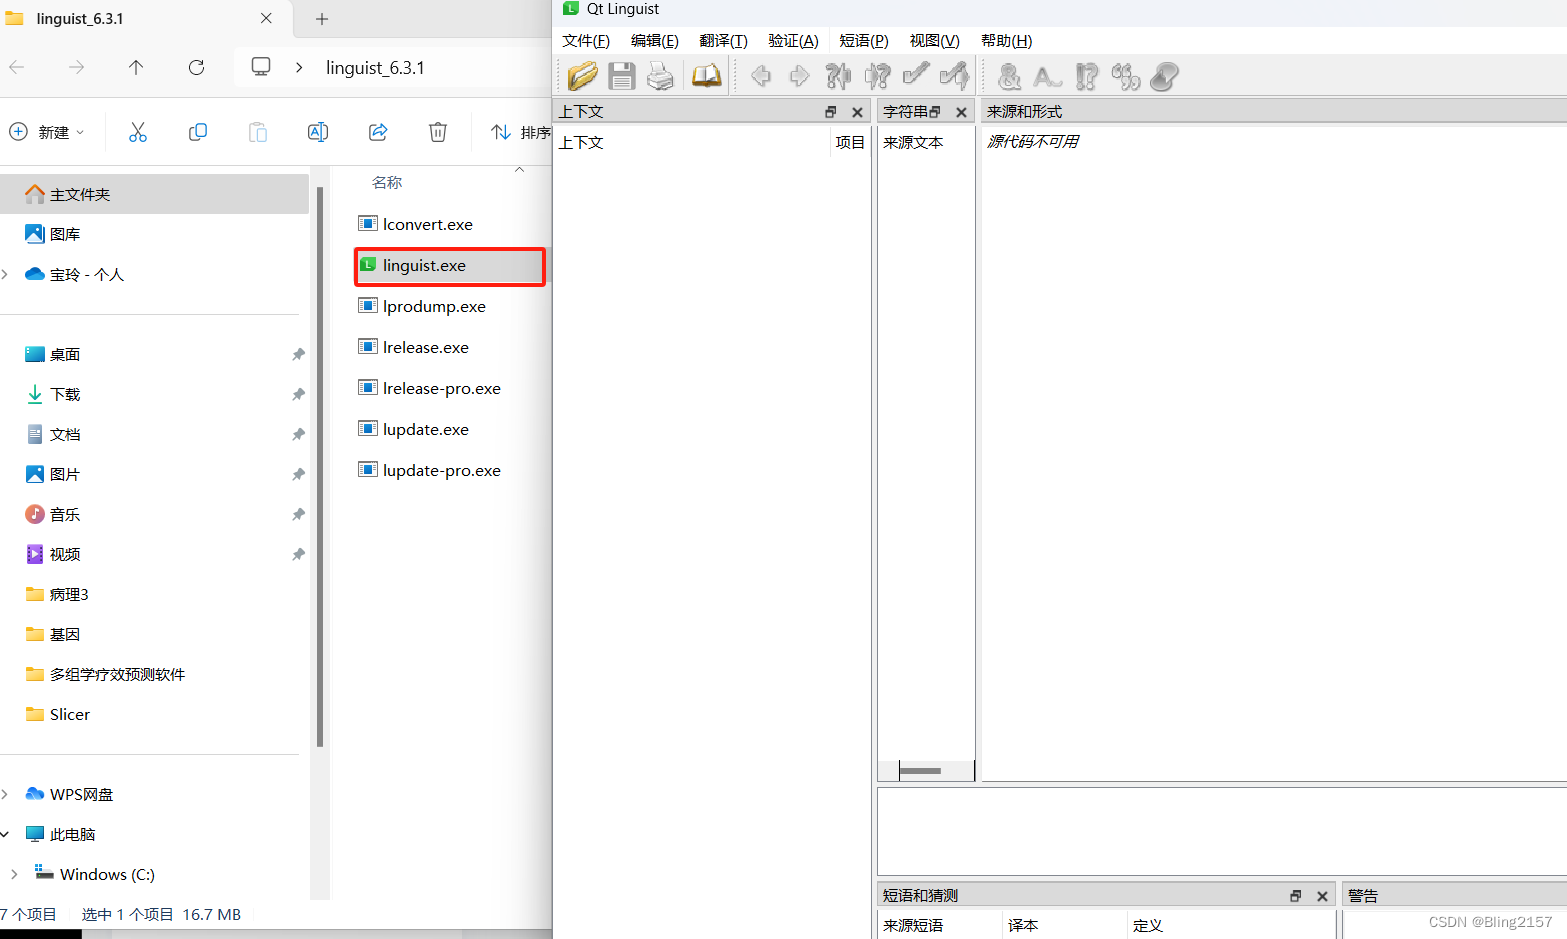
Task: Close the 字符串 dock panel
Action: [x=961, y=112]
